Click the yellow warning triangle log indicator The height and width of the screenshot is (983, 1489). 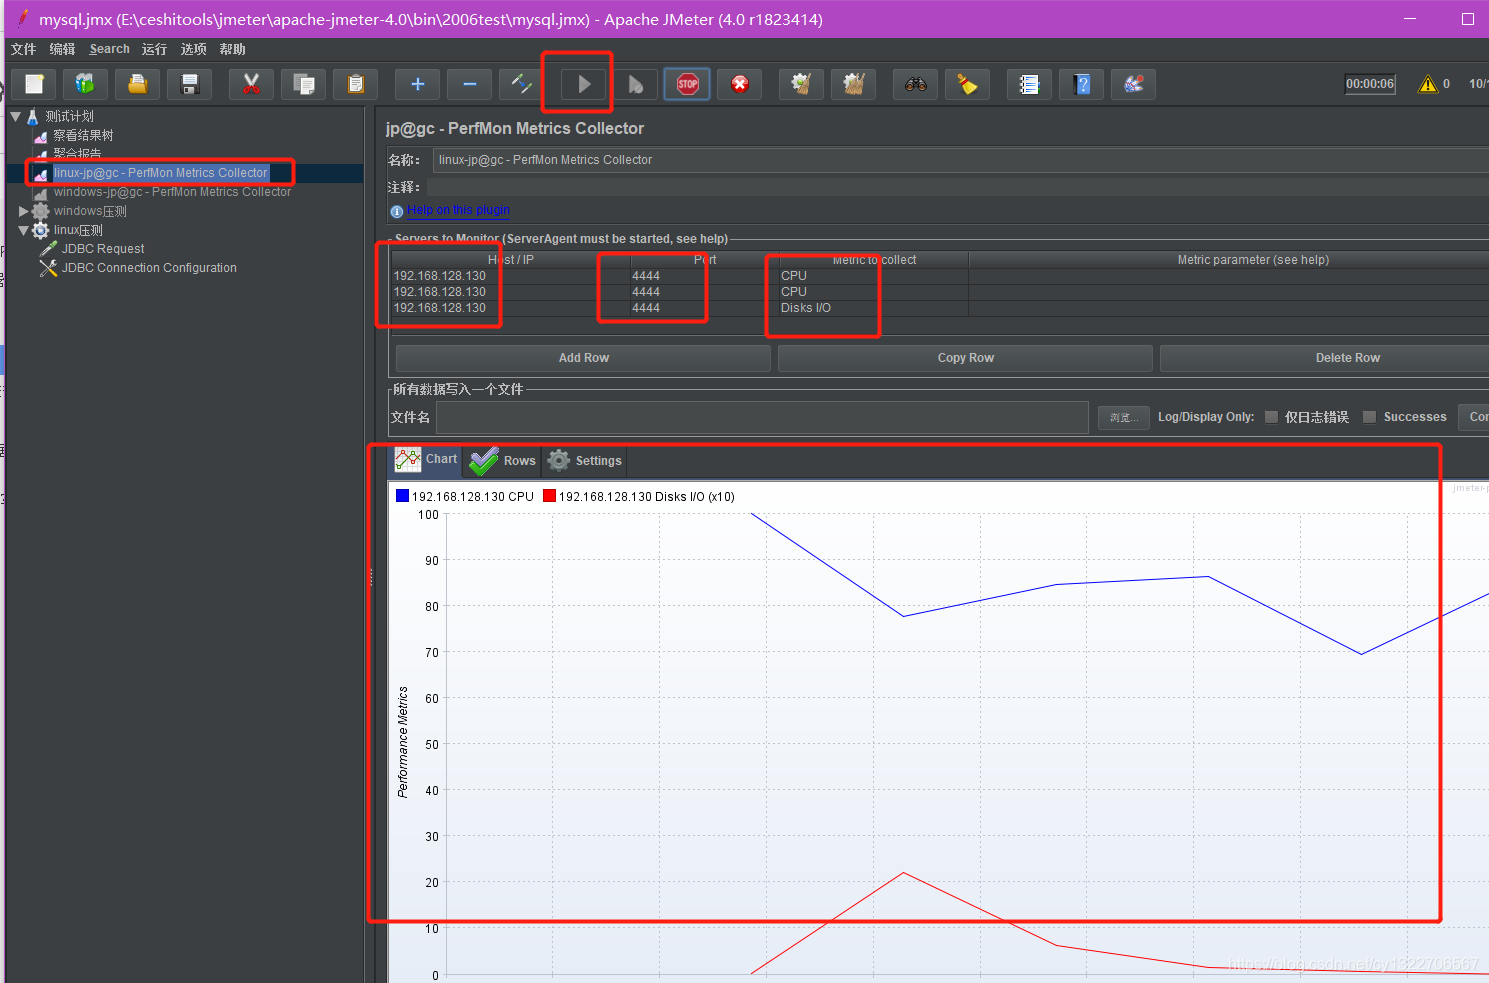click(x=1428, y=84)
